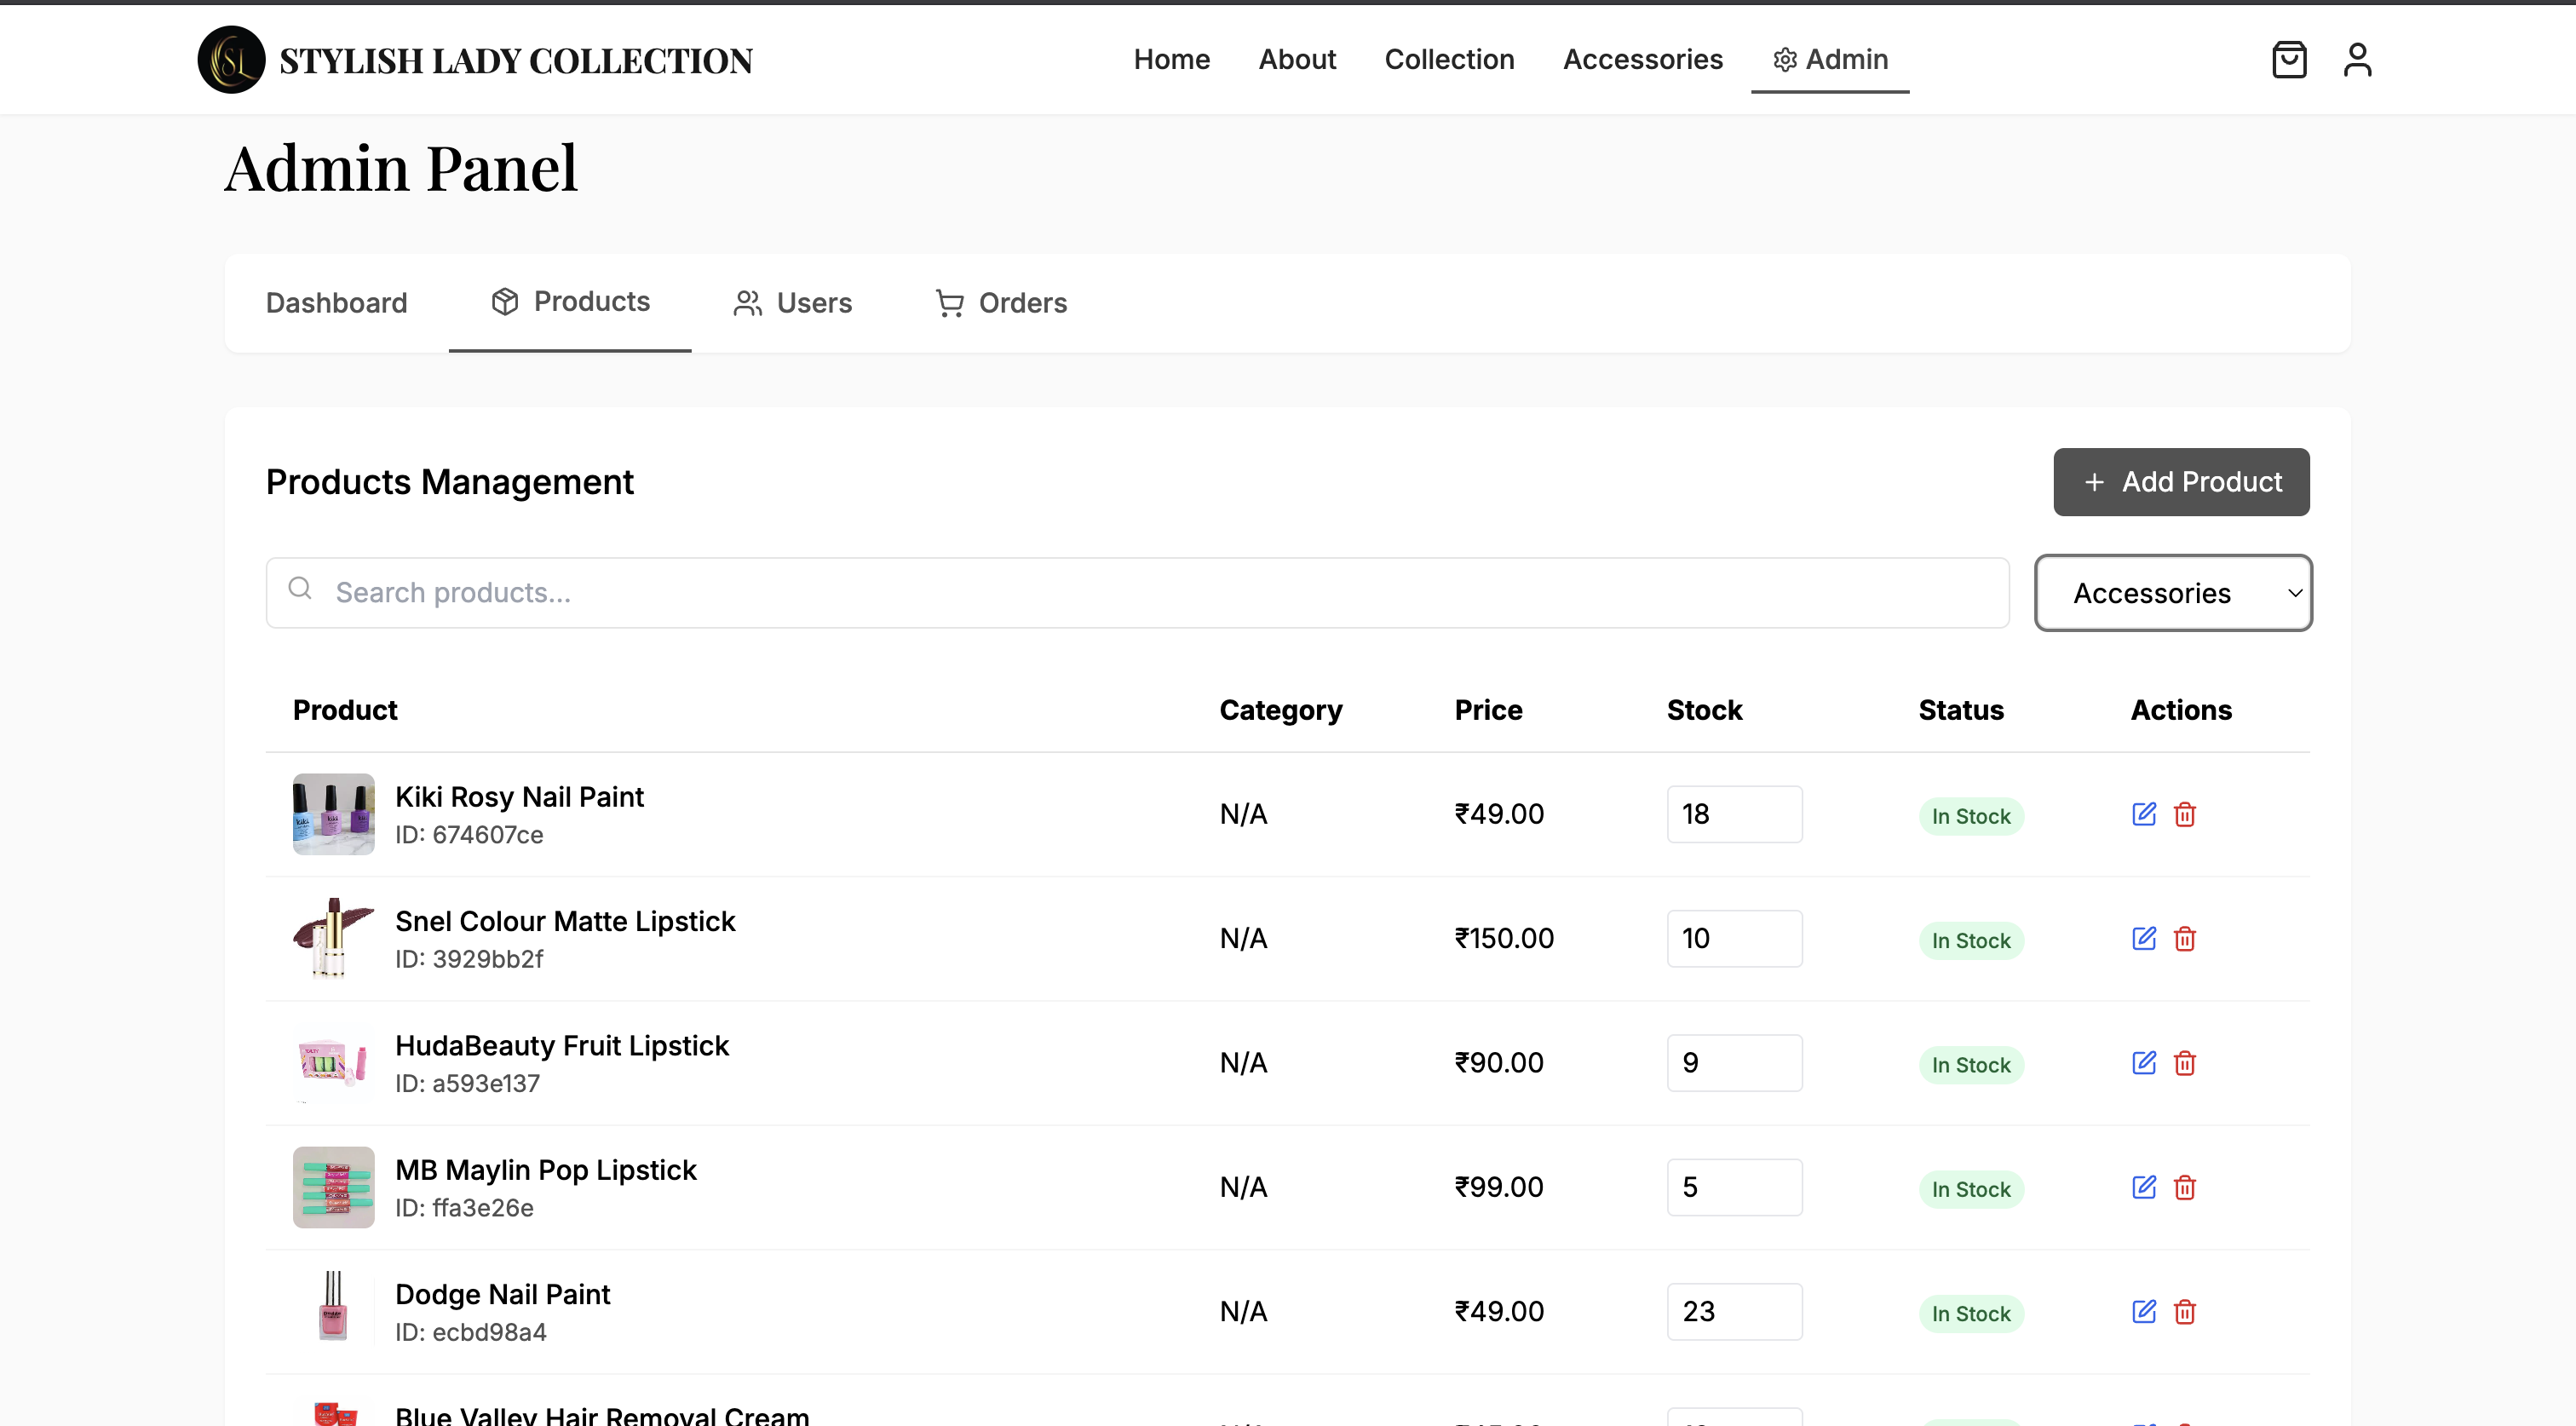Open the About page link

point(1297,60)
